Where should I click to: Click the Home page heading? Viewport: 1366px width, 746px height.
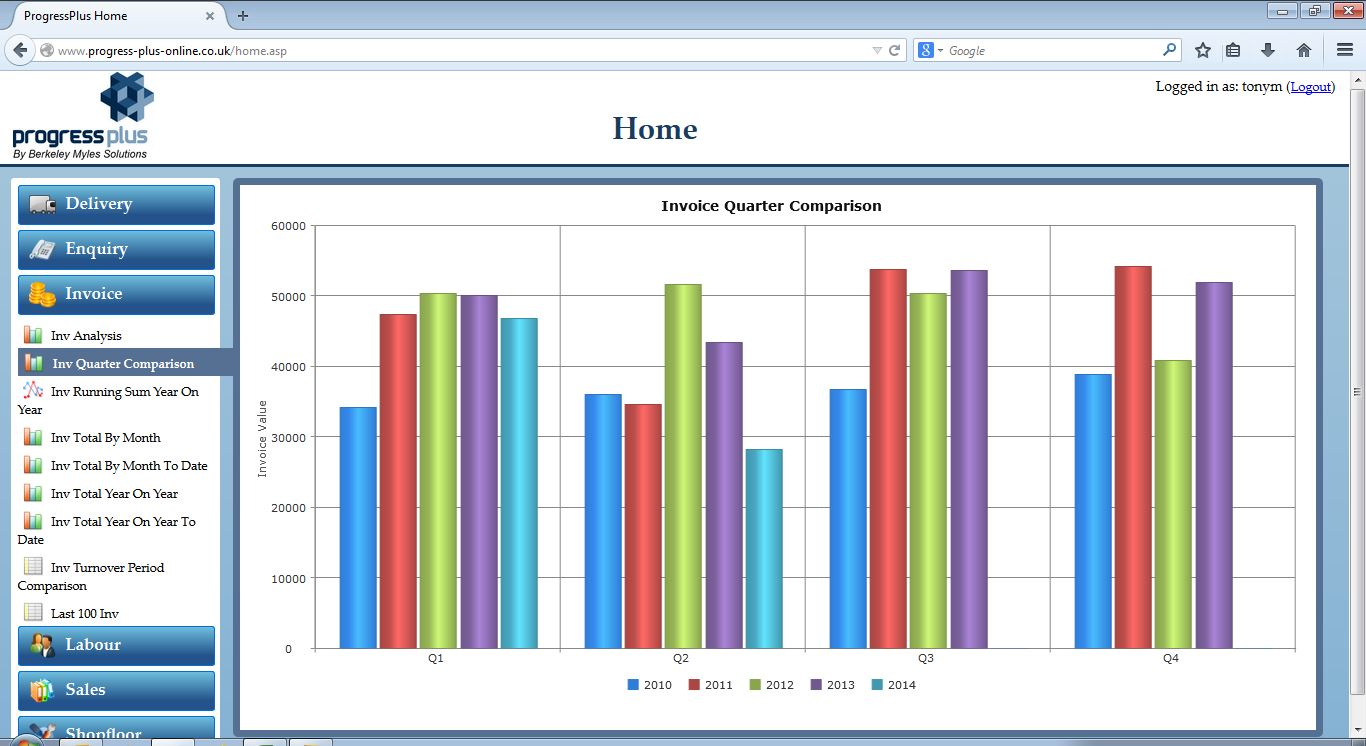[655, 128]
